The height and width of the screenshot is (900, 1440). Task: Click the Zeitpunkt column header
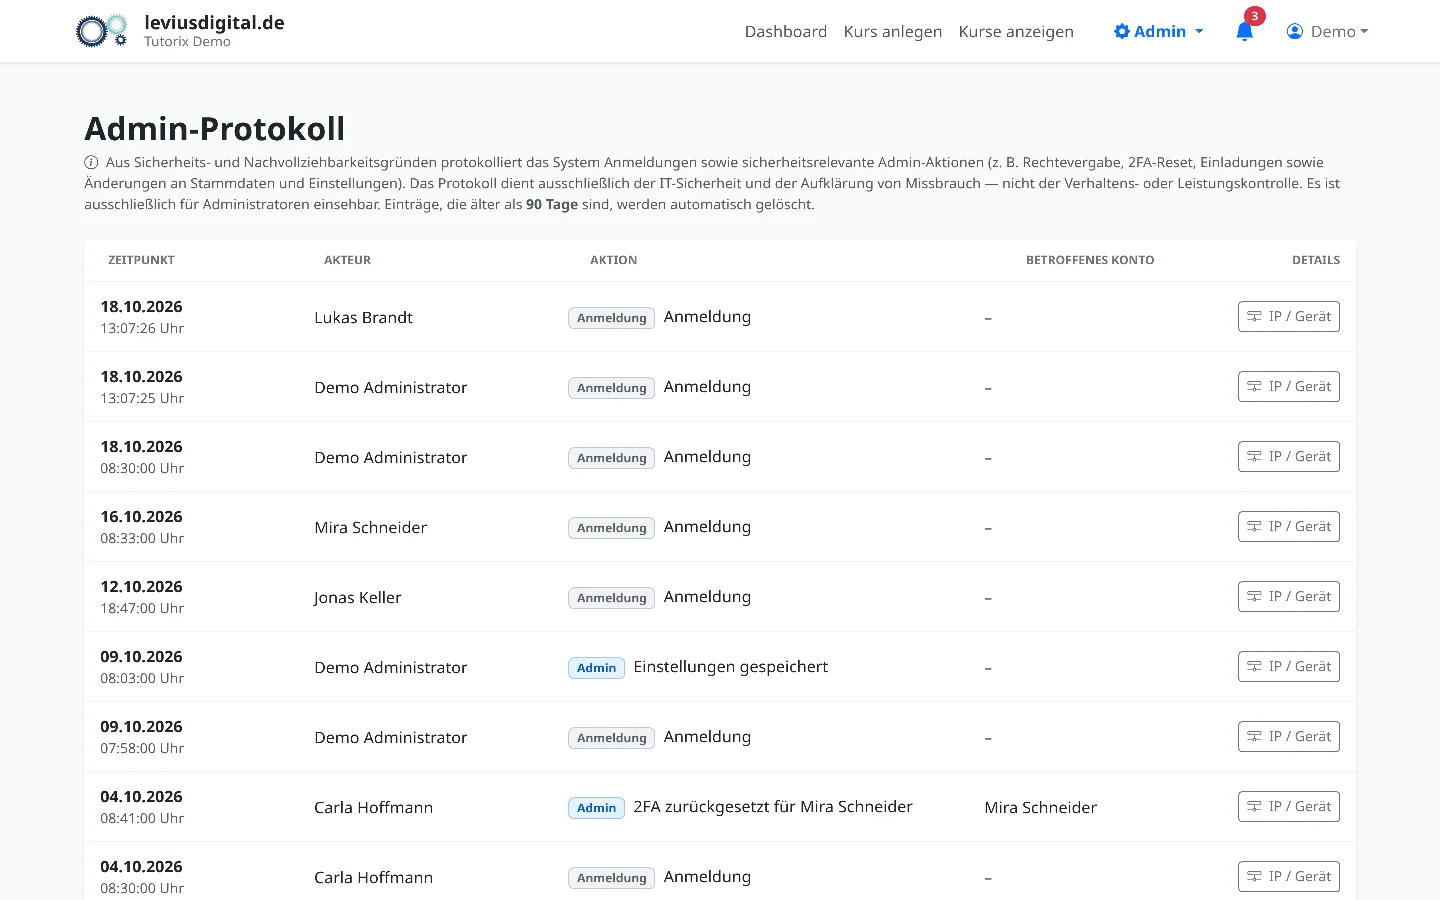tap(141, 260)
